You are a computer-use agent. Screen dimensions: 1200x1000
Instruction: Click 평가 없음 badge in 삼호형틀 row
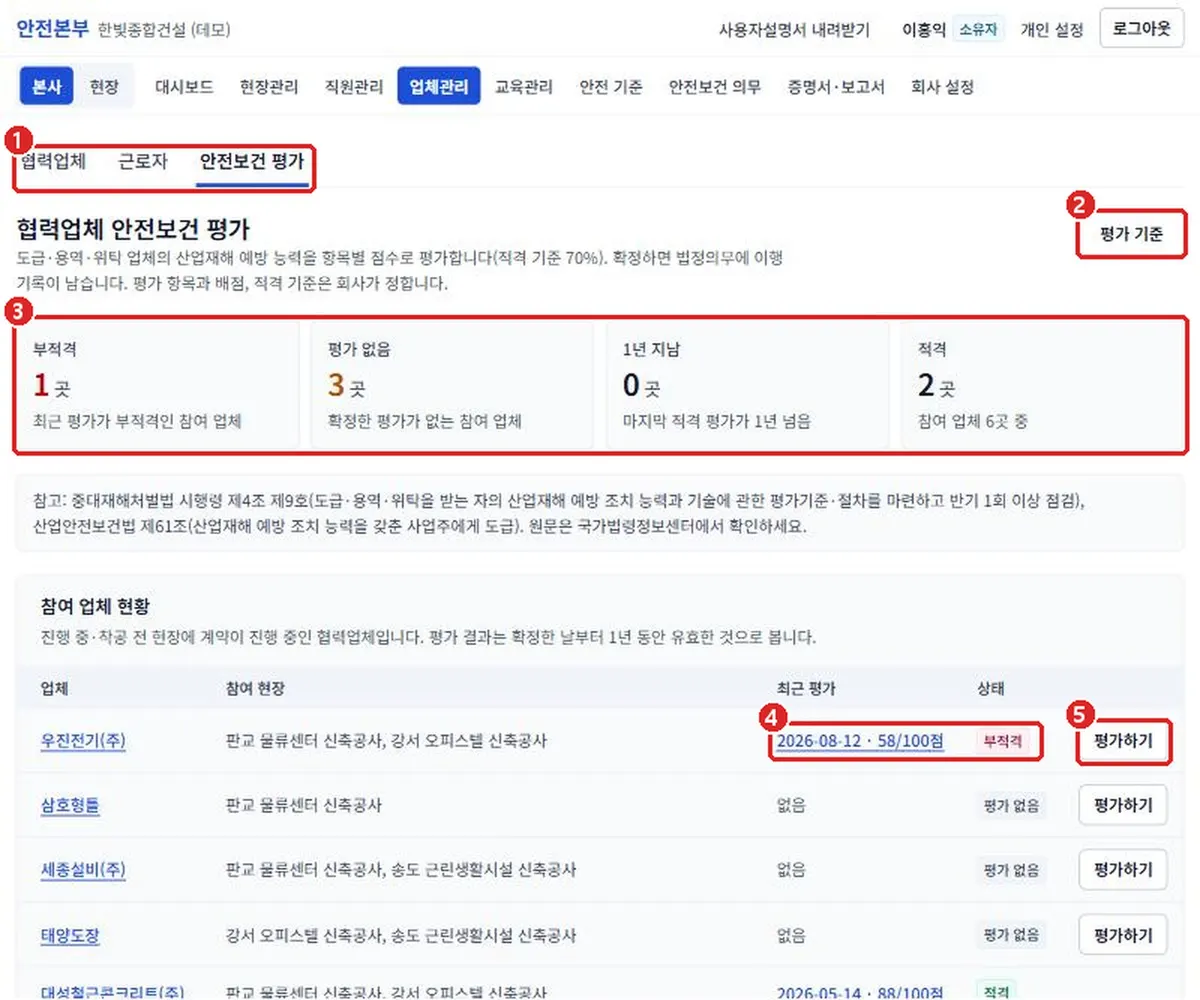coord(1011,806)
